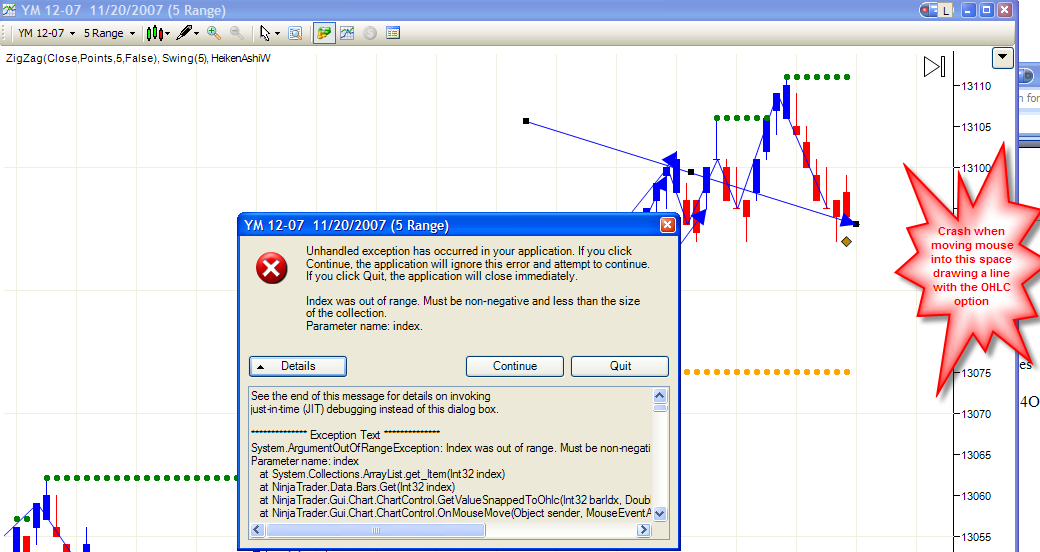Click 13075 price axis label
Image resolution: width=1040 pixels, height=552 pixels.
pyautogui.click(x=976, y=374)
